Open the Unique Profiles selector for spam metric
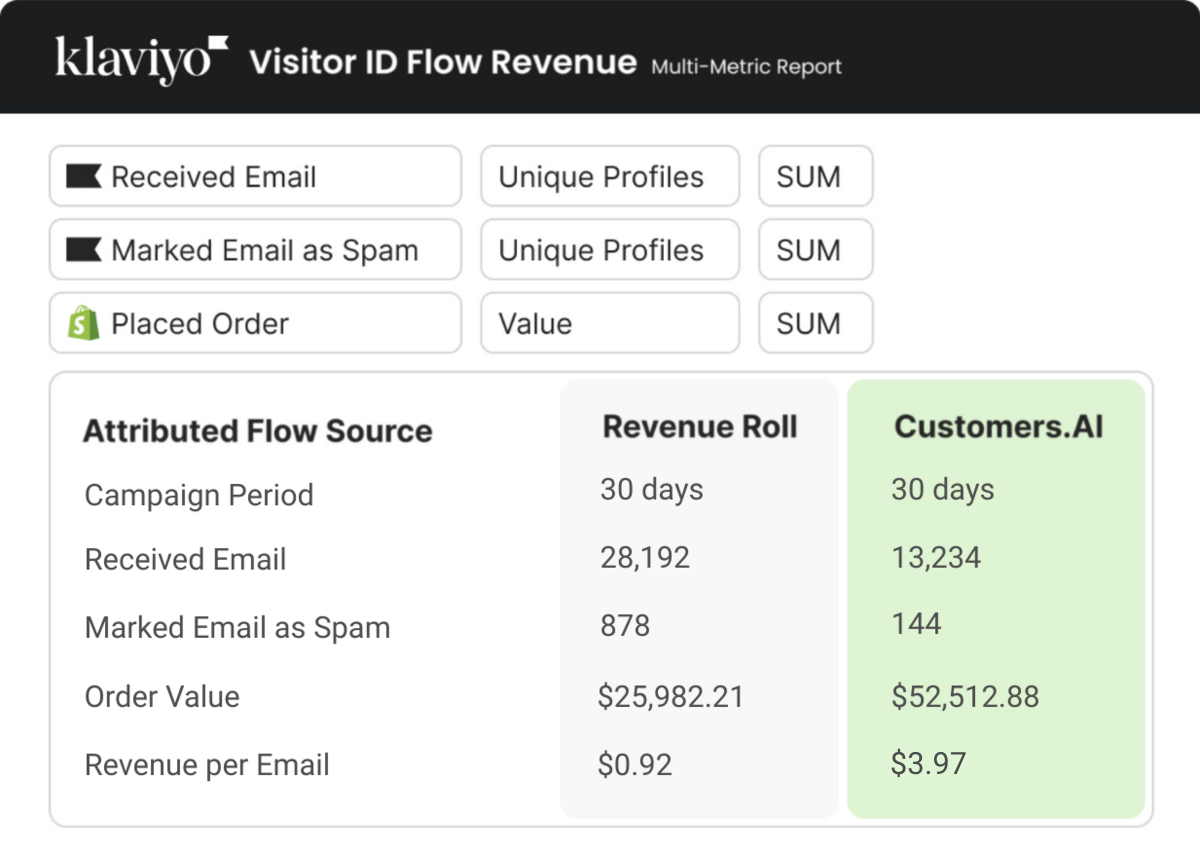 click(x=610, y=250)
